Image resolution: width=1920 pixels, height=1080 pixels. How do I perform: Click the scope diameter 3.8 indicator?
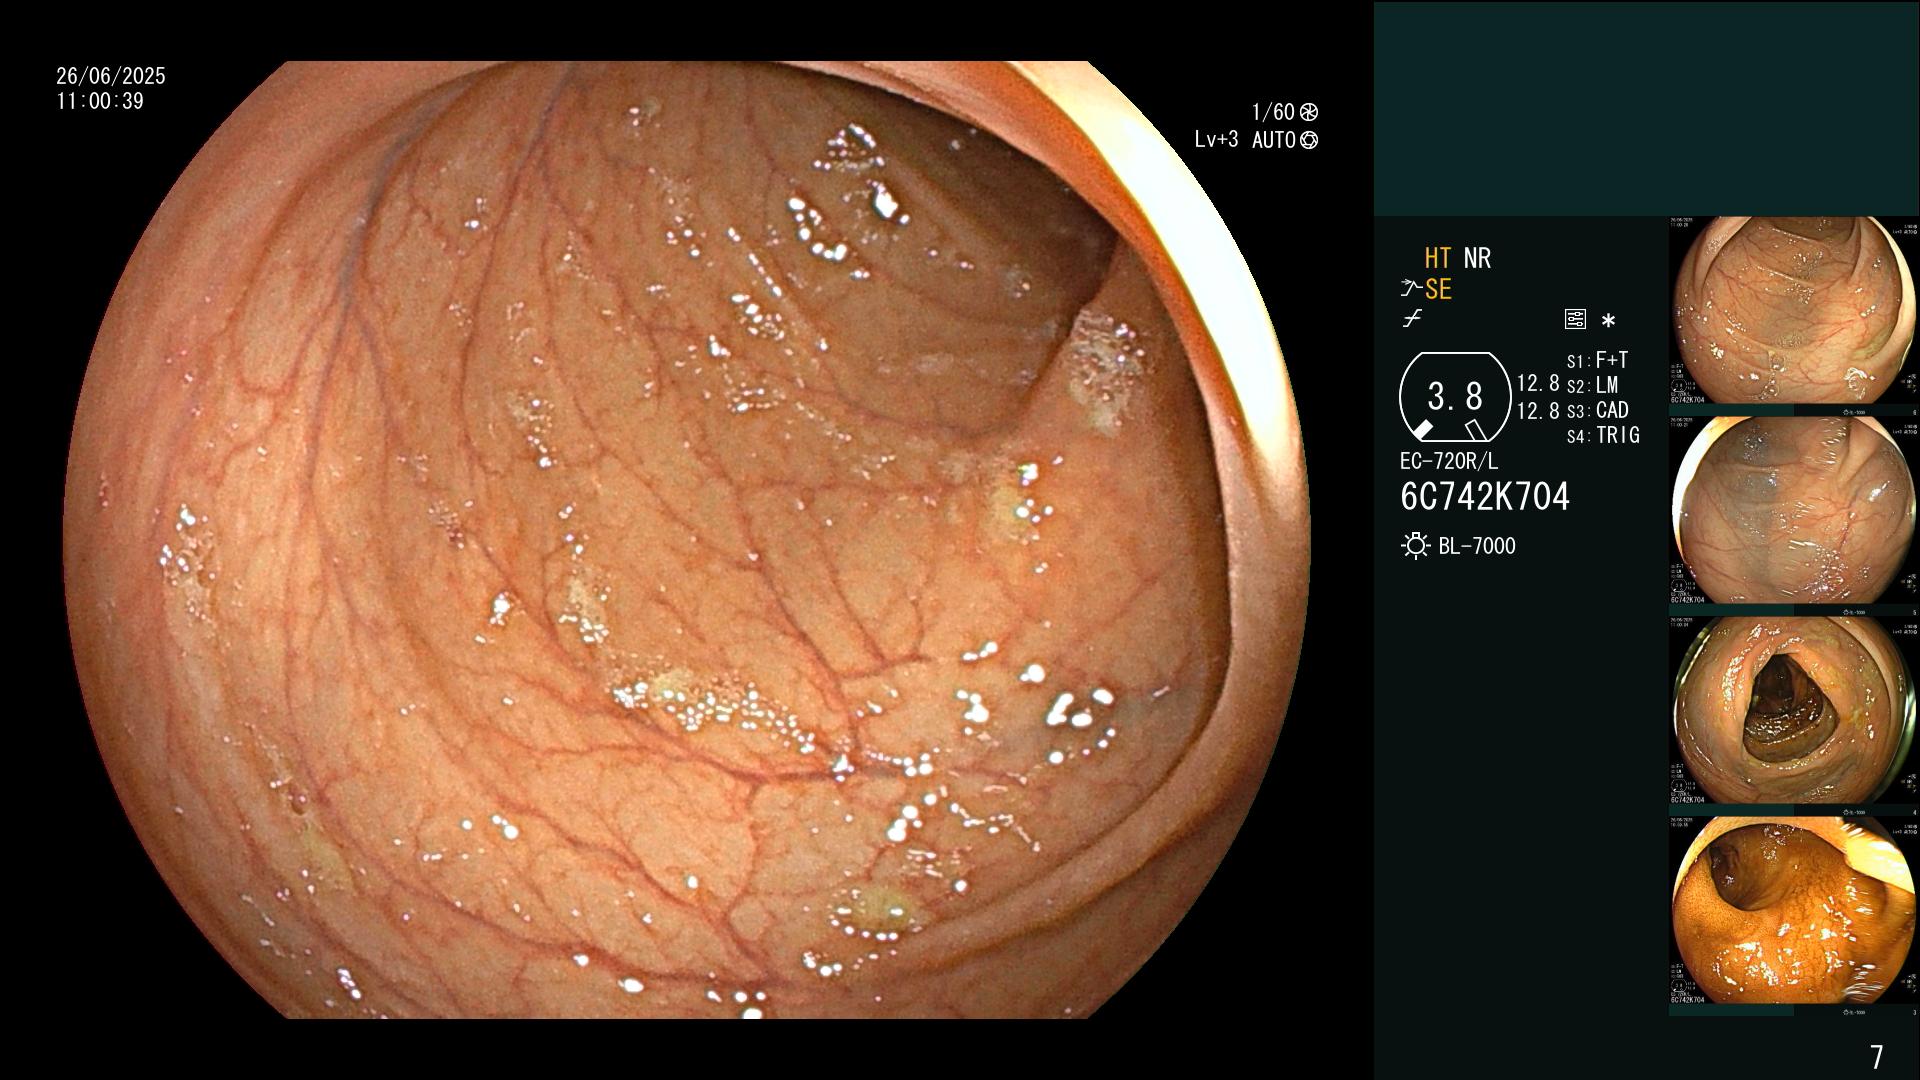tap(1454, 397)
